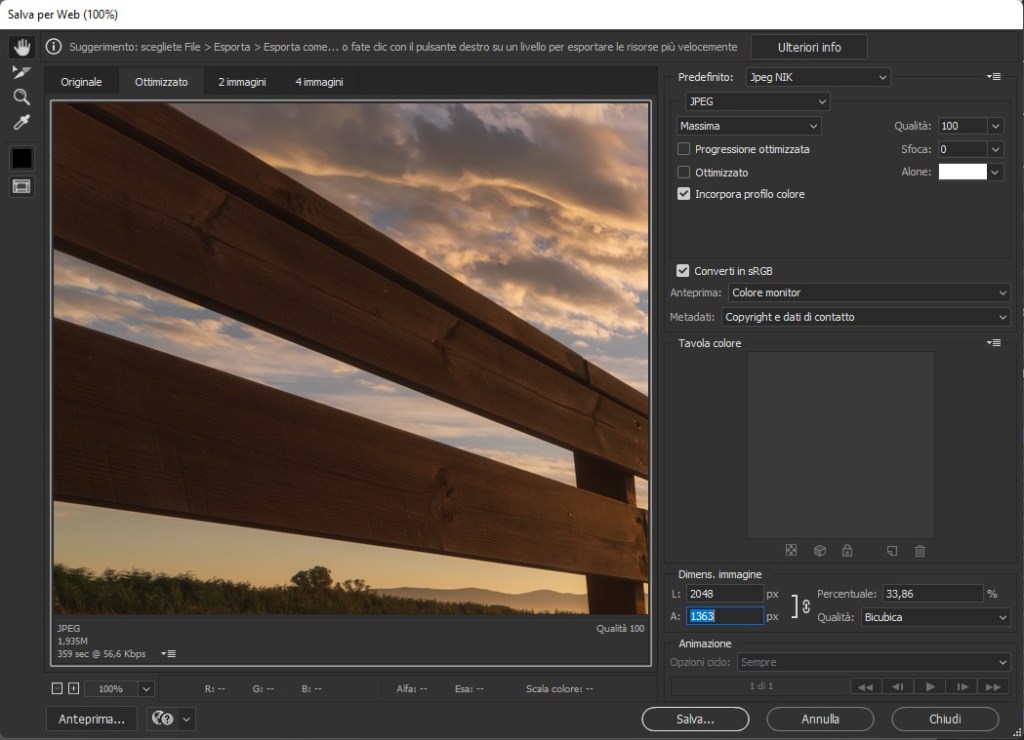
Task: Select the Hand tool
Action: (22, 47)
